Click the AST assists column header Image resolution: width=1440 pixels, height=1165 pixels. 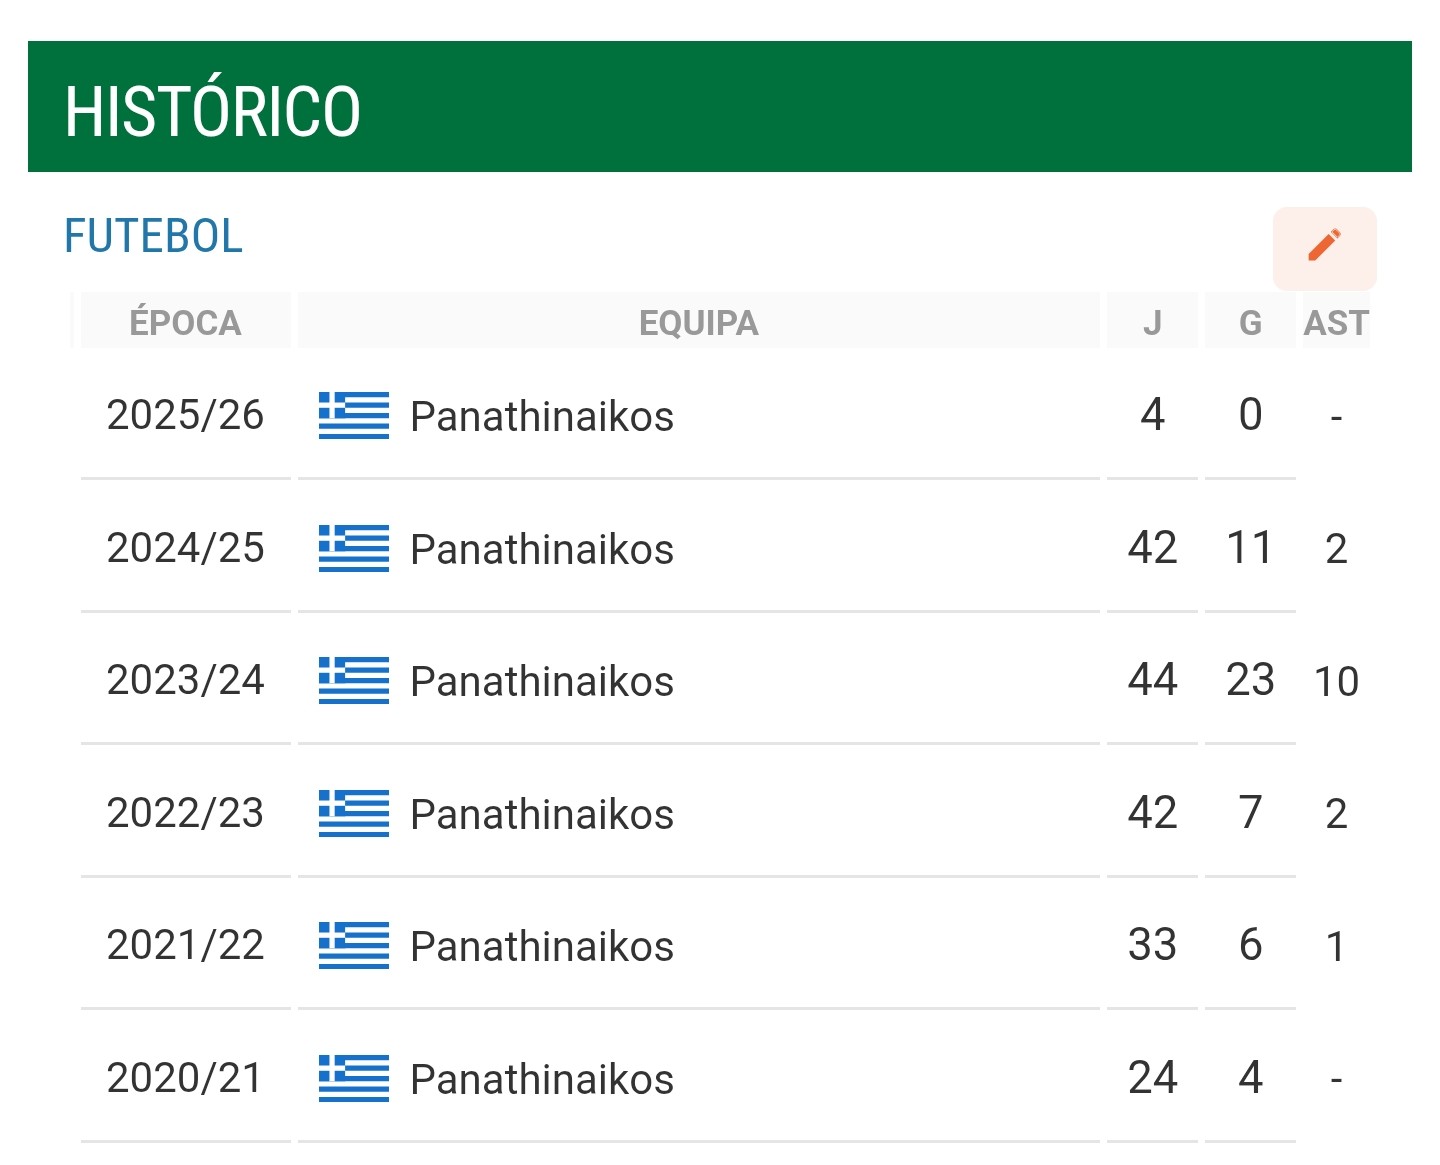pyautogui.click(x=1335, y=323)
